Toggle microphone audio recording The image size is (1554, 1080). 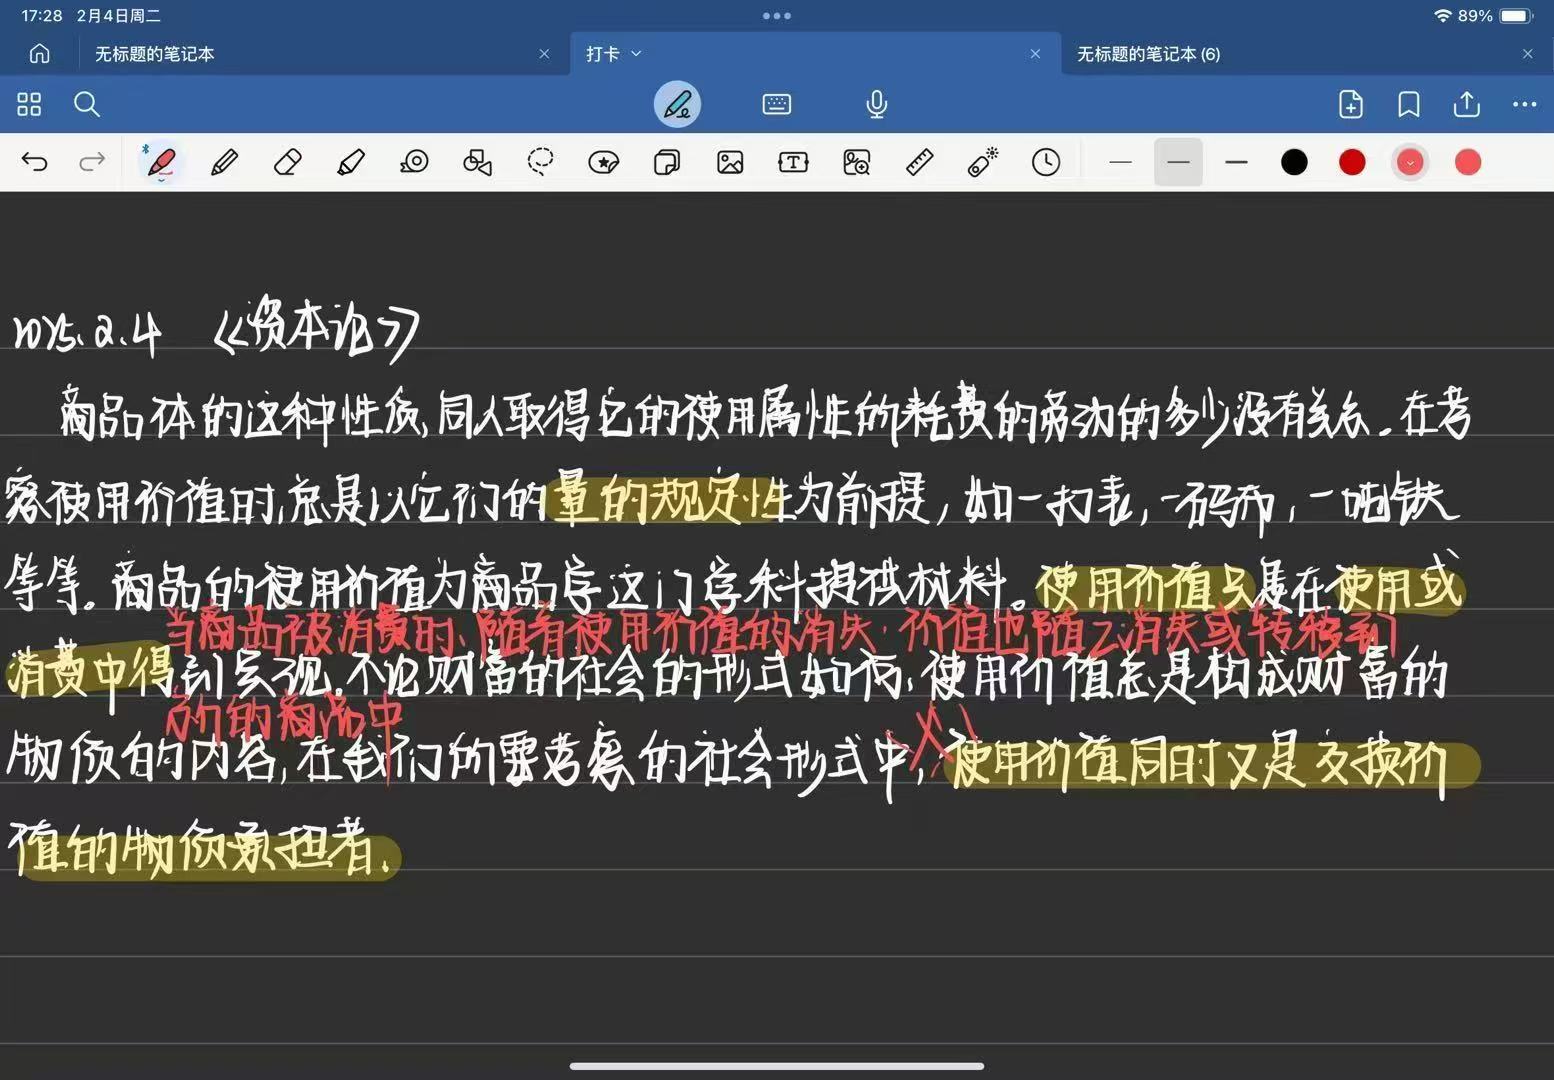point(876,104)
